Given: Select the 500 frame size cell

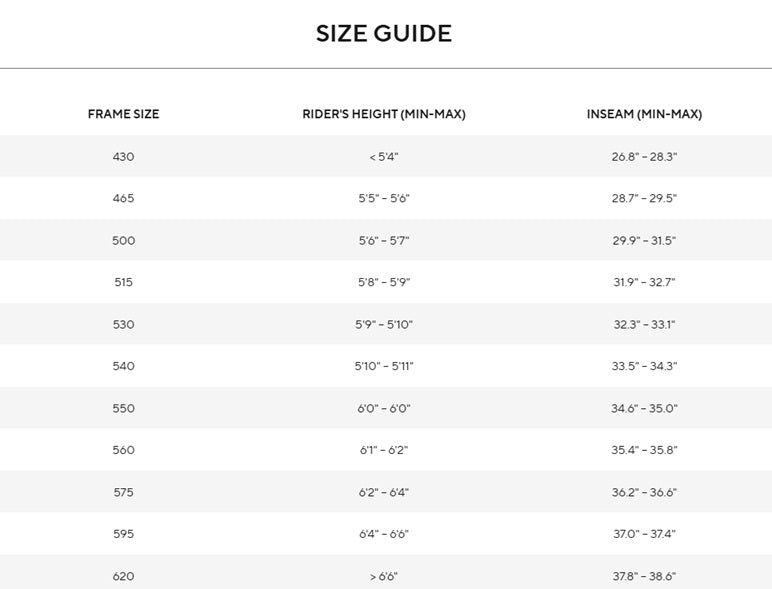Looking at the screenshot, I should (123, 240).
